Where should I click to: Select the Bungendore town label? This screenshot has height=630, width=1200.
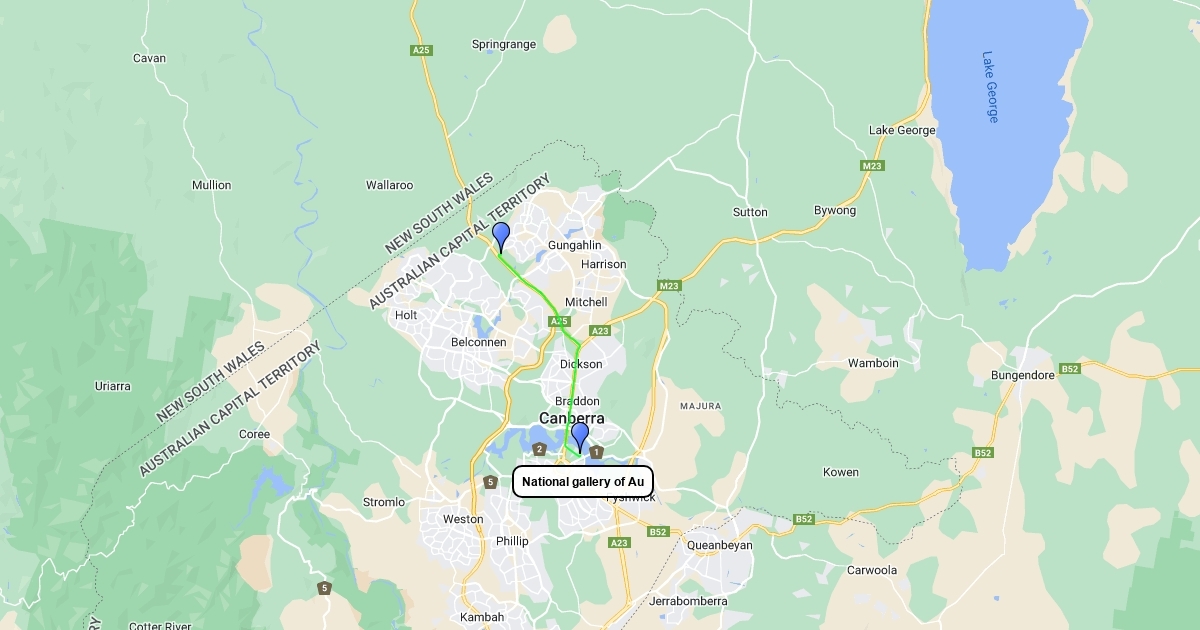click(1022, 375)
